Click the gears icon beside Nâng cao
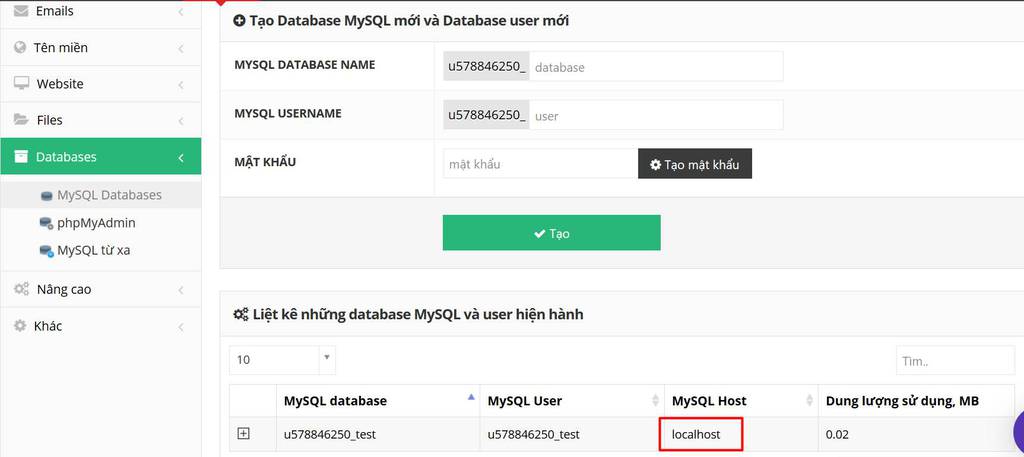This screenshot has width=1024, height=457. pos(22,289)
